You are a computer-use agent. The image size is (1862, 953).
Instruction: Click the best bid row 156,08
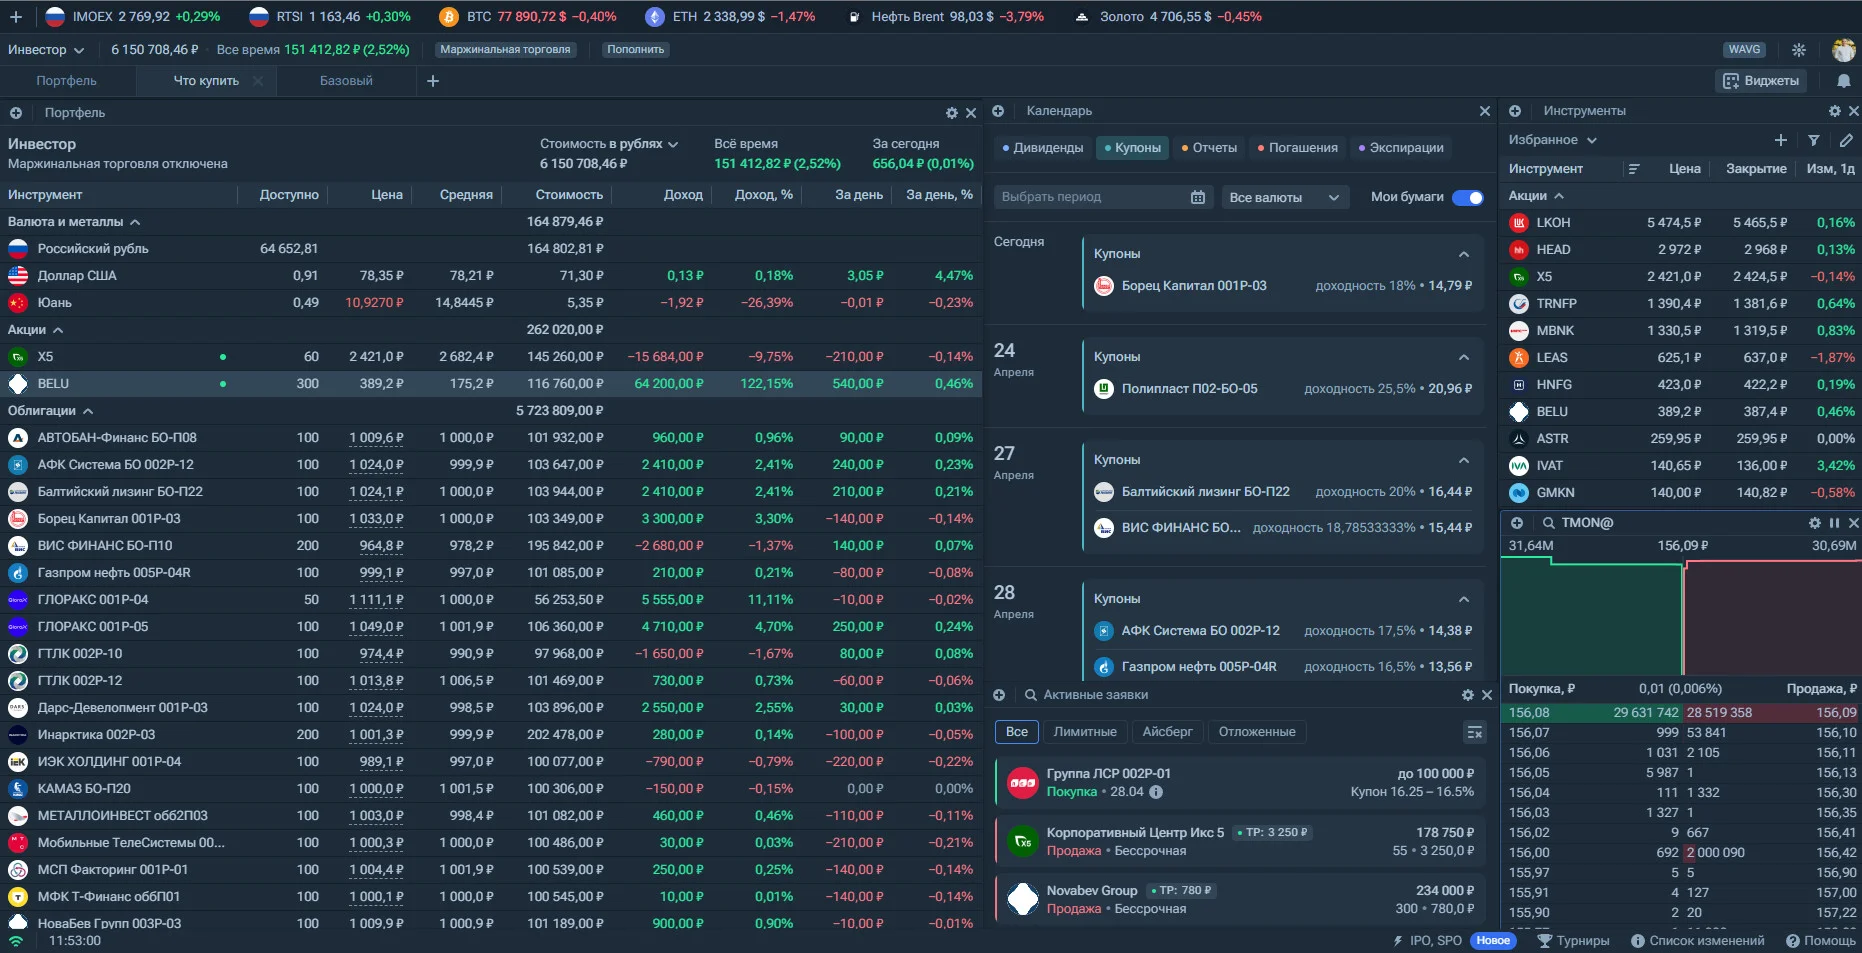(x=1592, y=713)
